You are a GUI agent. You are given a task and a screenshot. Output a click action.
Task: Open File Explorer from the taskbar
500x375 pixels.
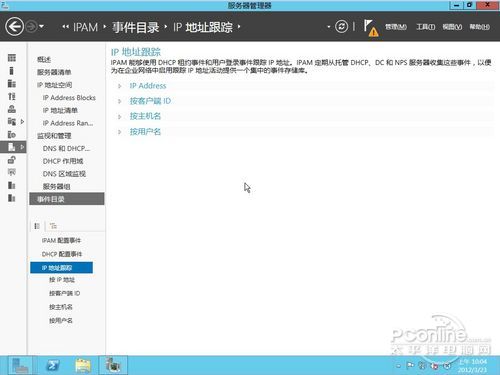(83, 365)
